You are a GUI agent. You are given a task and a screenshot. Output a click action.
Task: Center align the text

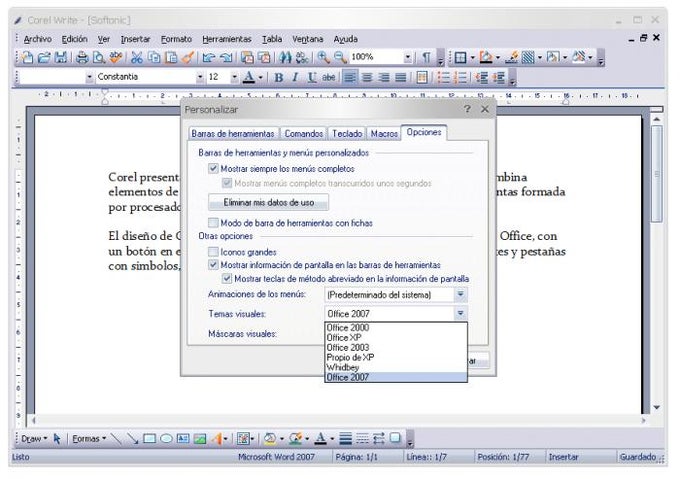[367, 78]
